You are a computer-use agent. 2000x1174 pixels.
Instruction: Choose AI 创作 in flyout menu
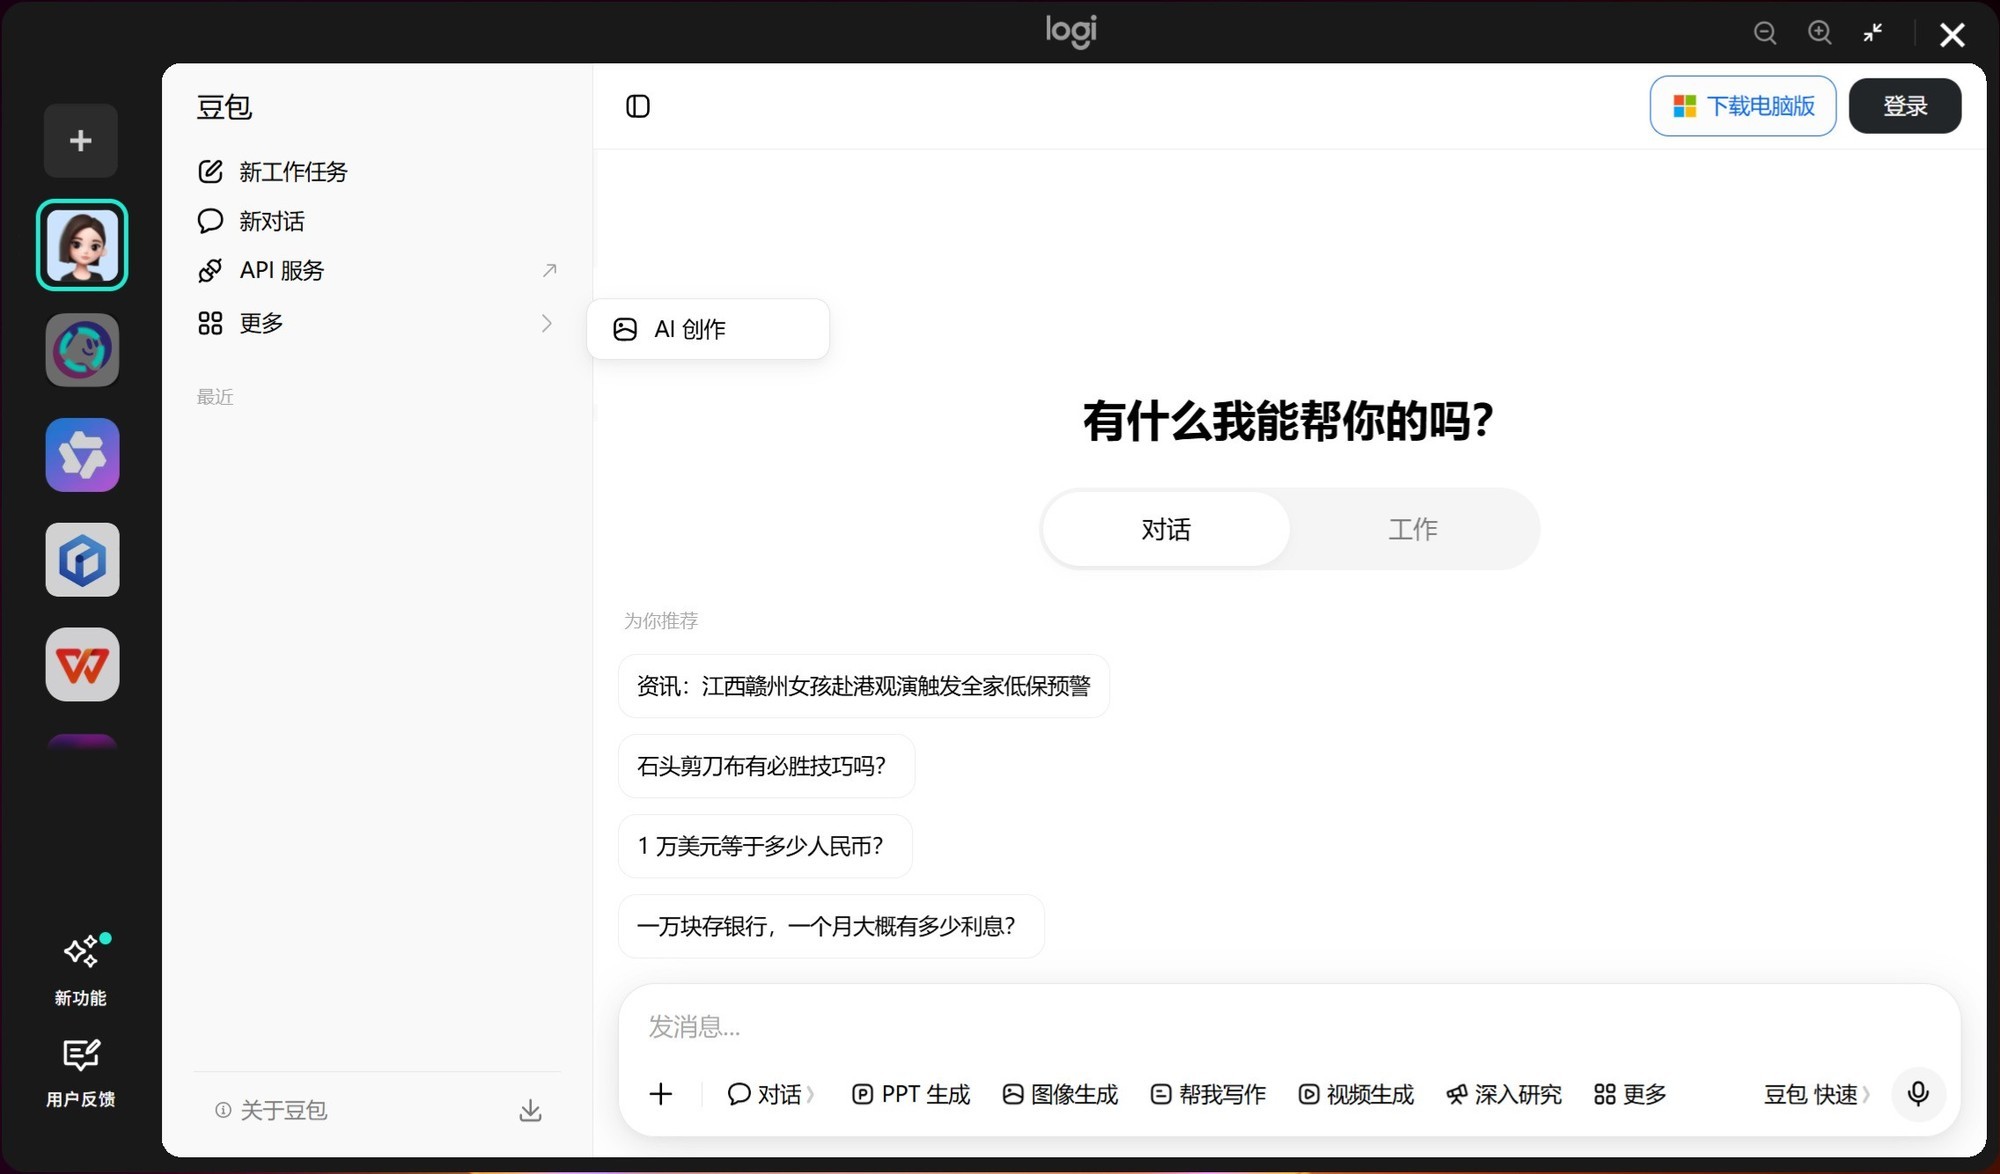pos(708,329)
